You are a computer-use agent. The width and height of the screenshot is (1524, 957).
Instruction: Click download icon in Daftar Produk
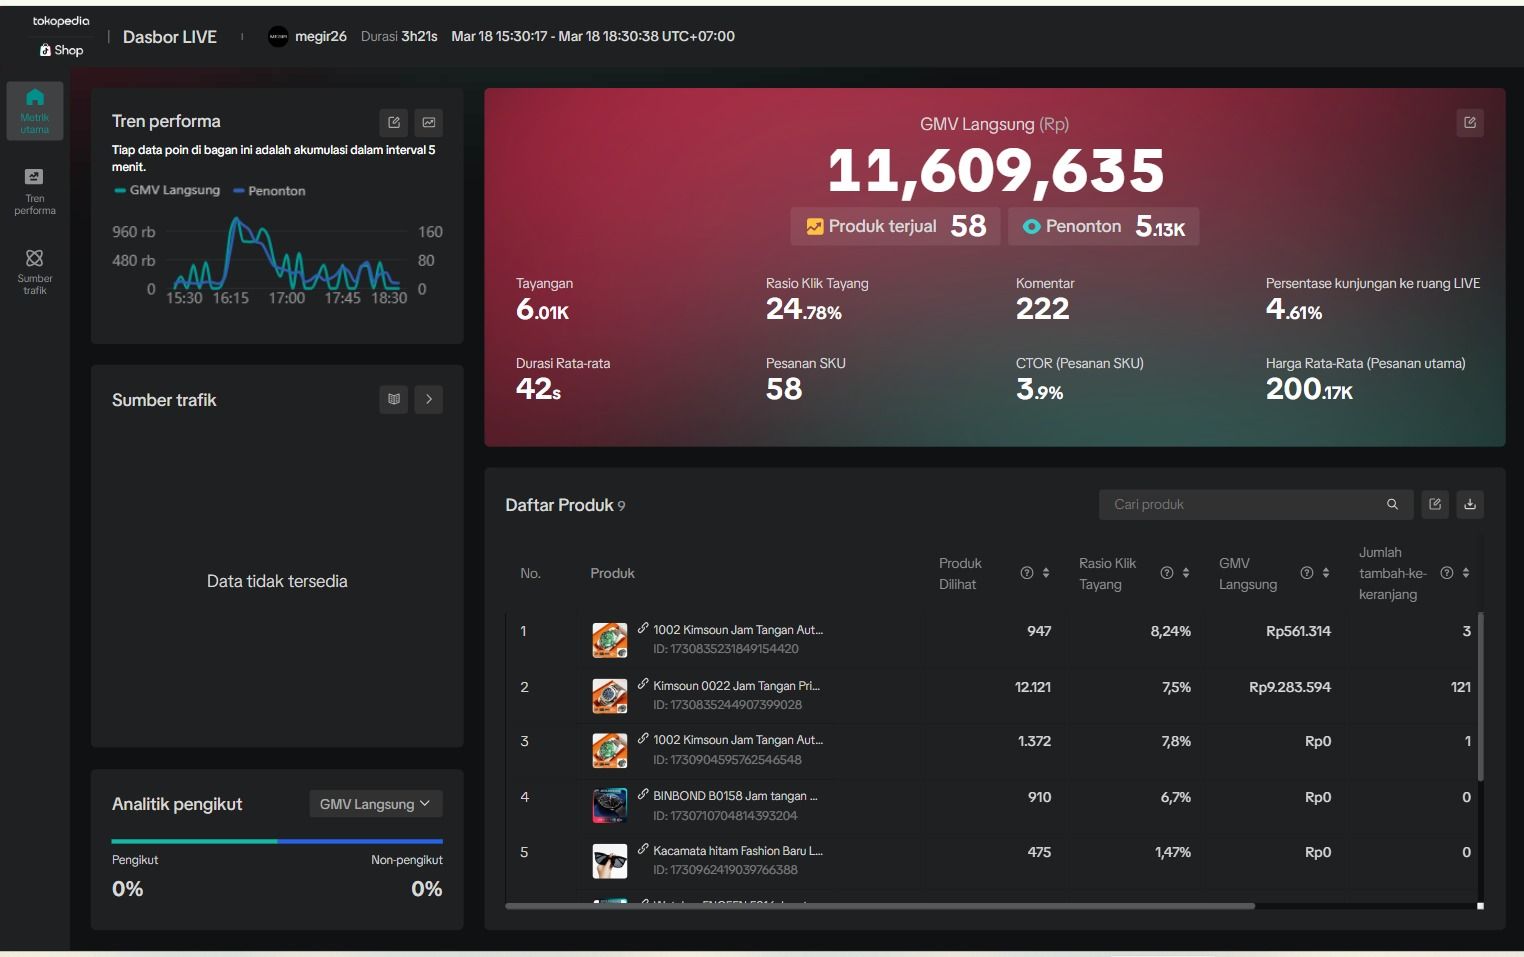[1470, 504]
